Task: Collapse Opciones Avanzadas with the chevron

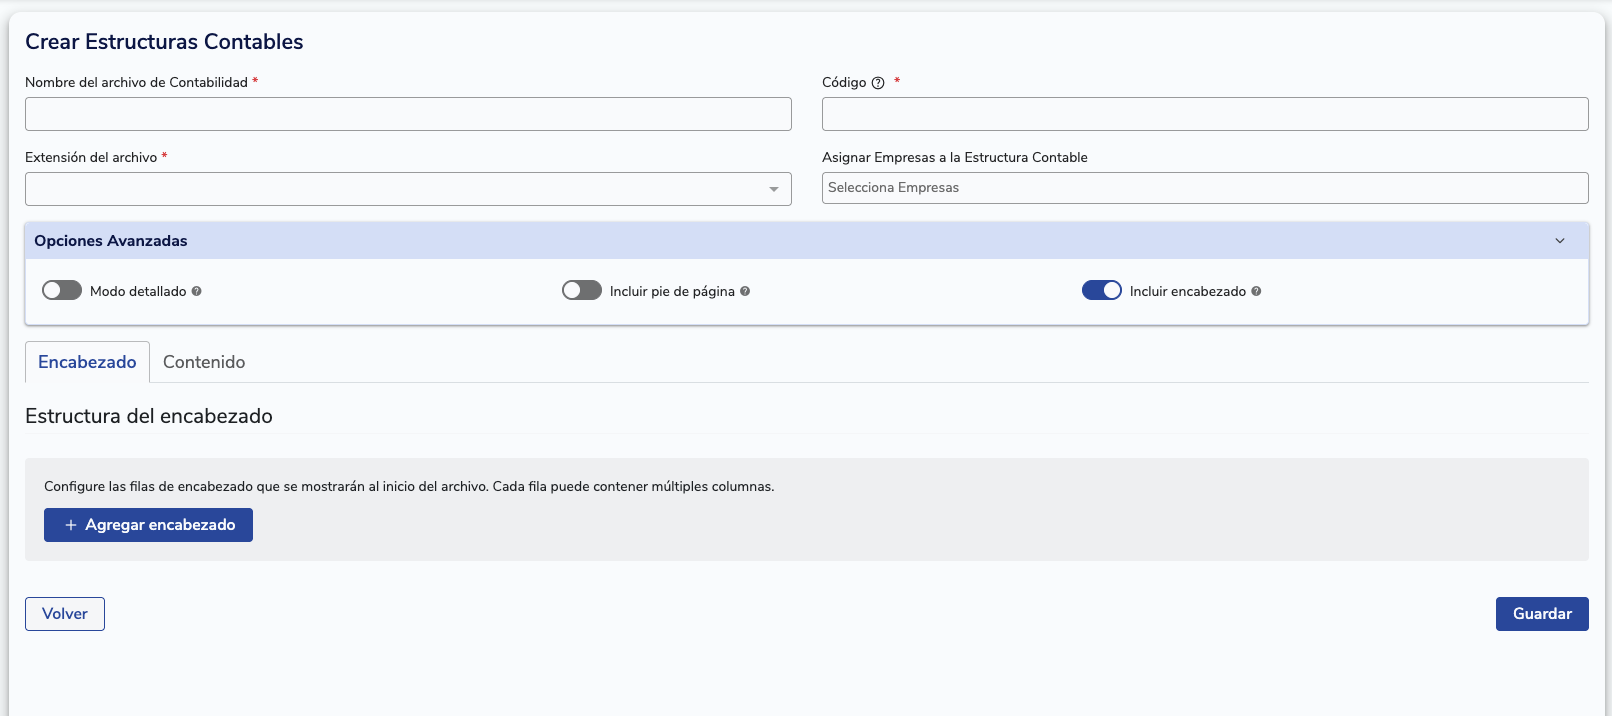Action: tap(1560, 241)
